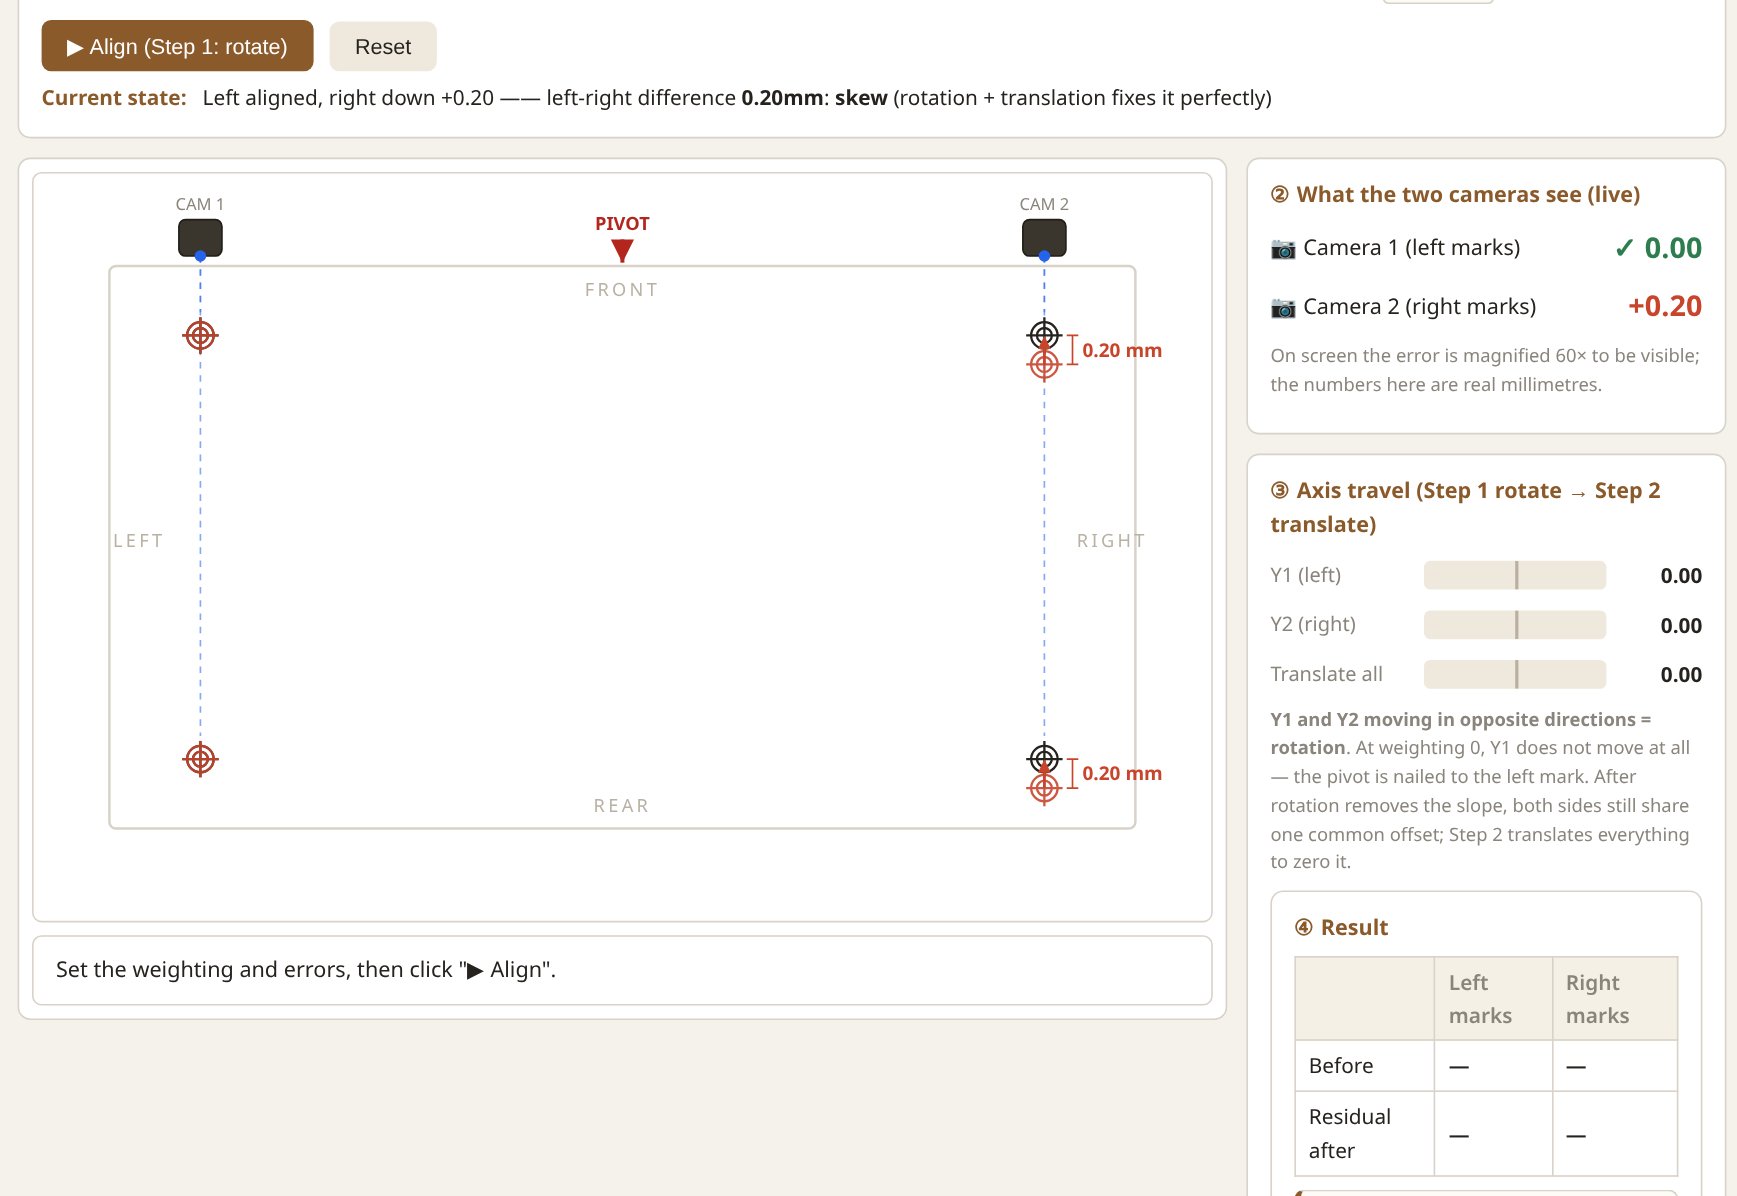Click the Before row Left marks cell
Screen dimensions: 1737x1196
1493,1066
